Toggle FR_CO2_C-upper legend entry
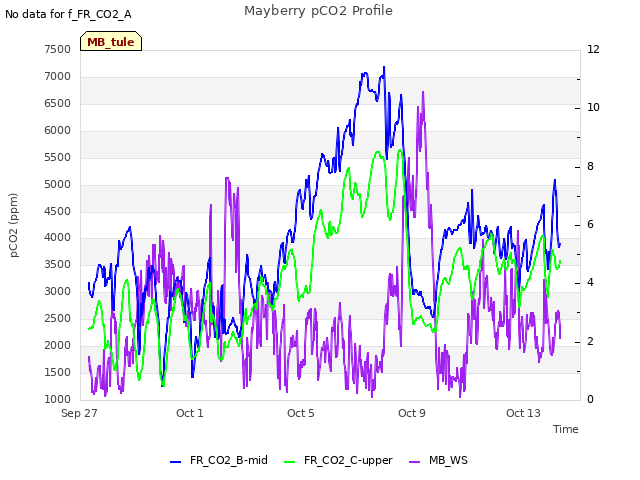The height and width of the screenshot is (480, 640). click(338, 460)
